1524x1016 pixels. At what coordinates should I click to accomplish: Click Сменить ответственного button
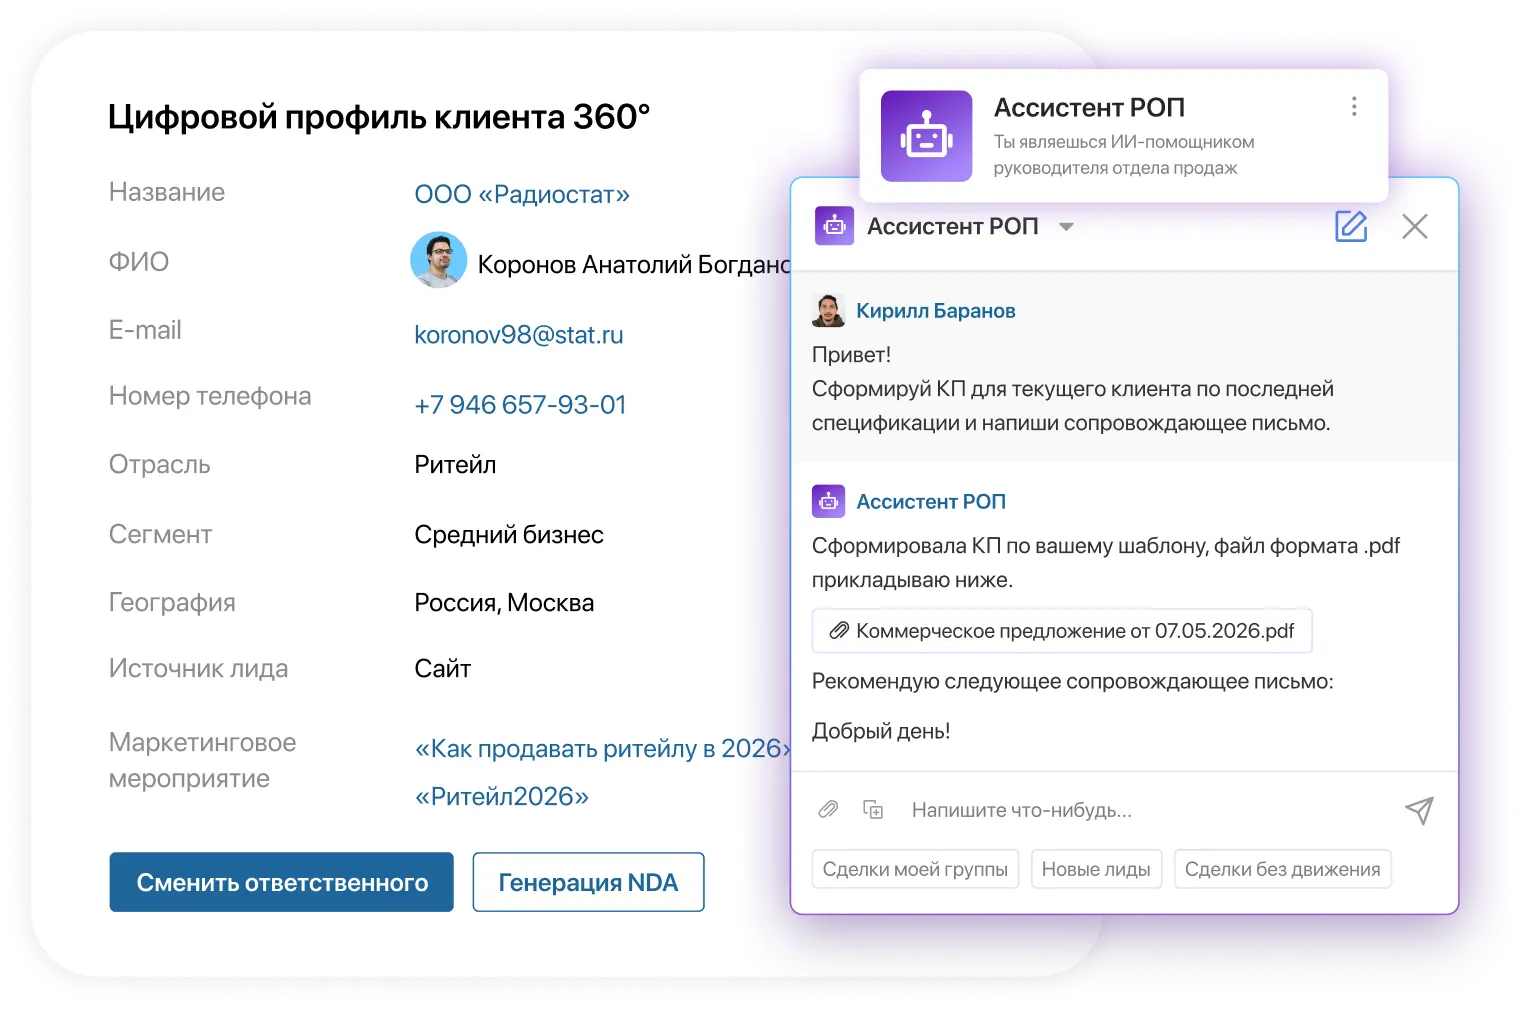click(x=282, y=882)
